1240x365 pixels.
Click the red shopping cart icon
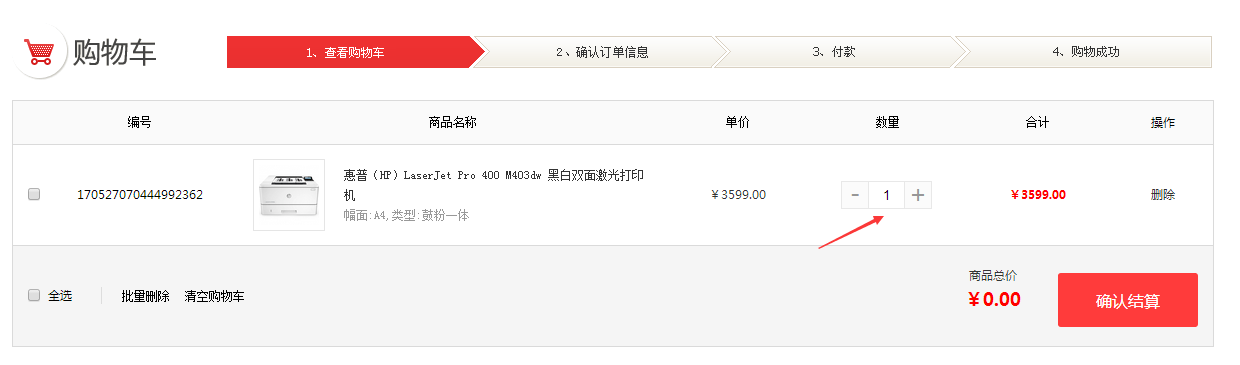click(x=39, y=51)
